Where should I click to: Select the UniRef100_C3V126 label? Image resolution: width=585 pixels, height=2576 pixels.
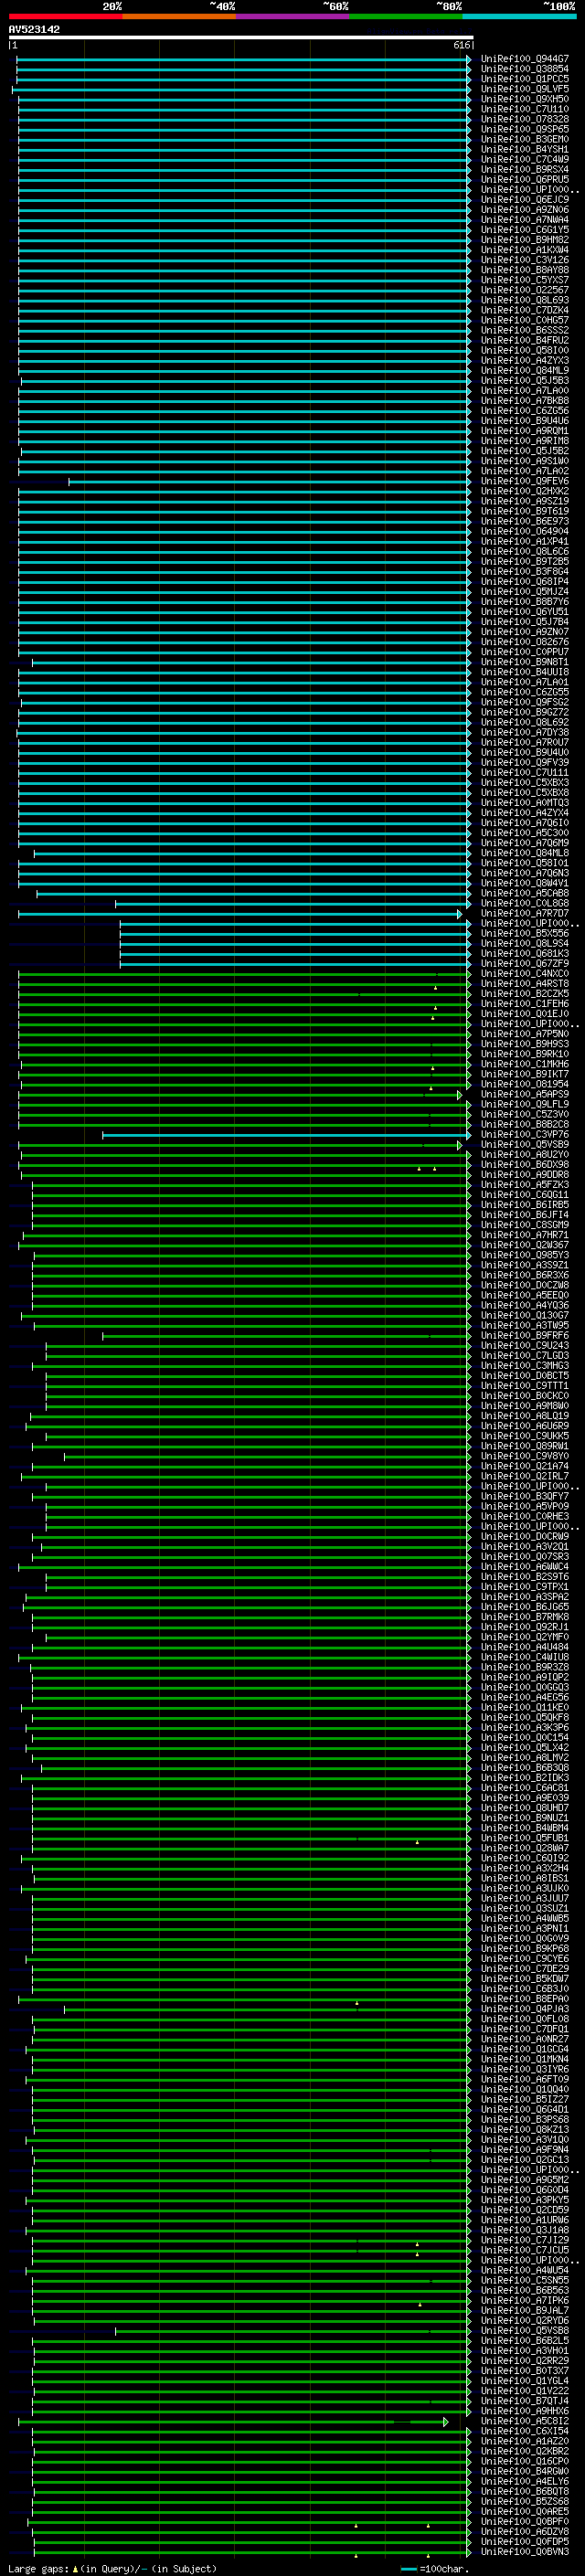click(525, 260)
